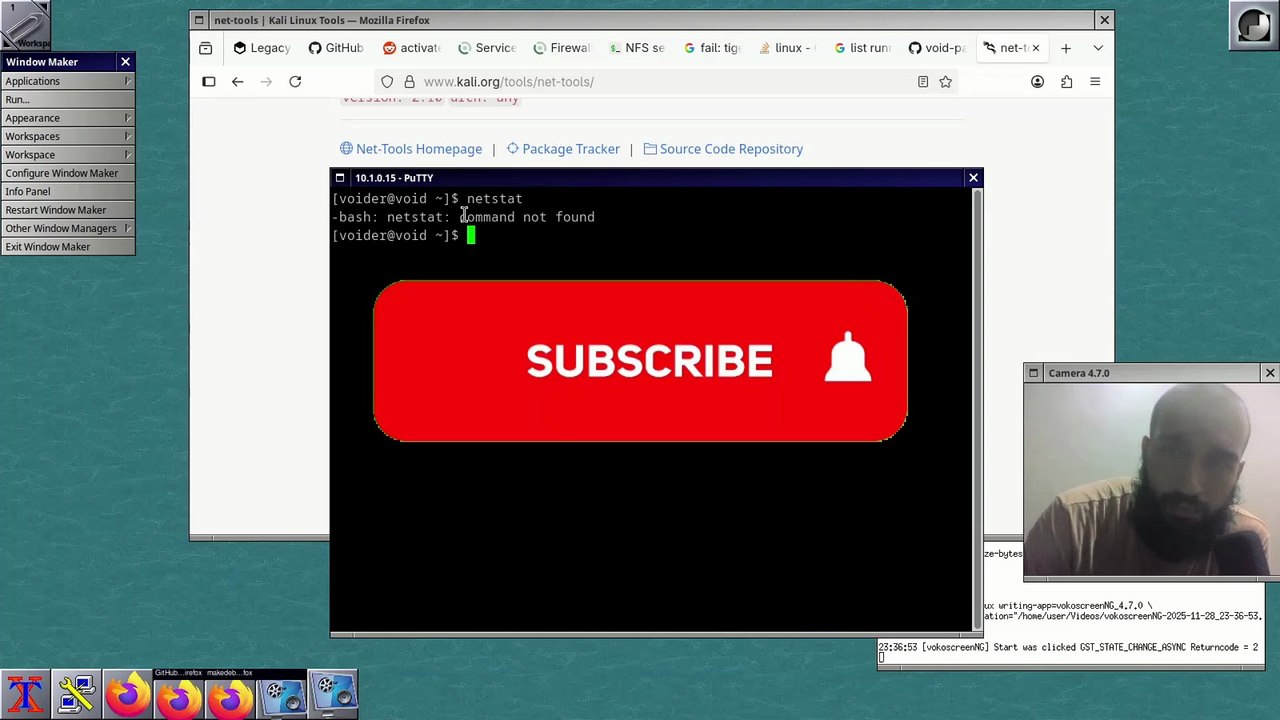Switch to the void-pa tab
Image resolution: width=1280 pixels, height=720 pixels.
click(936, 48)
